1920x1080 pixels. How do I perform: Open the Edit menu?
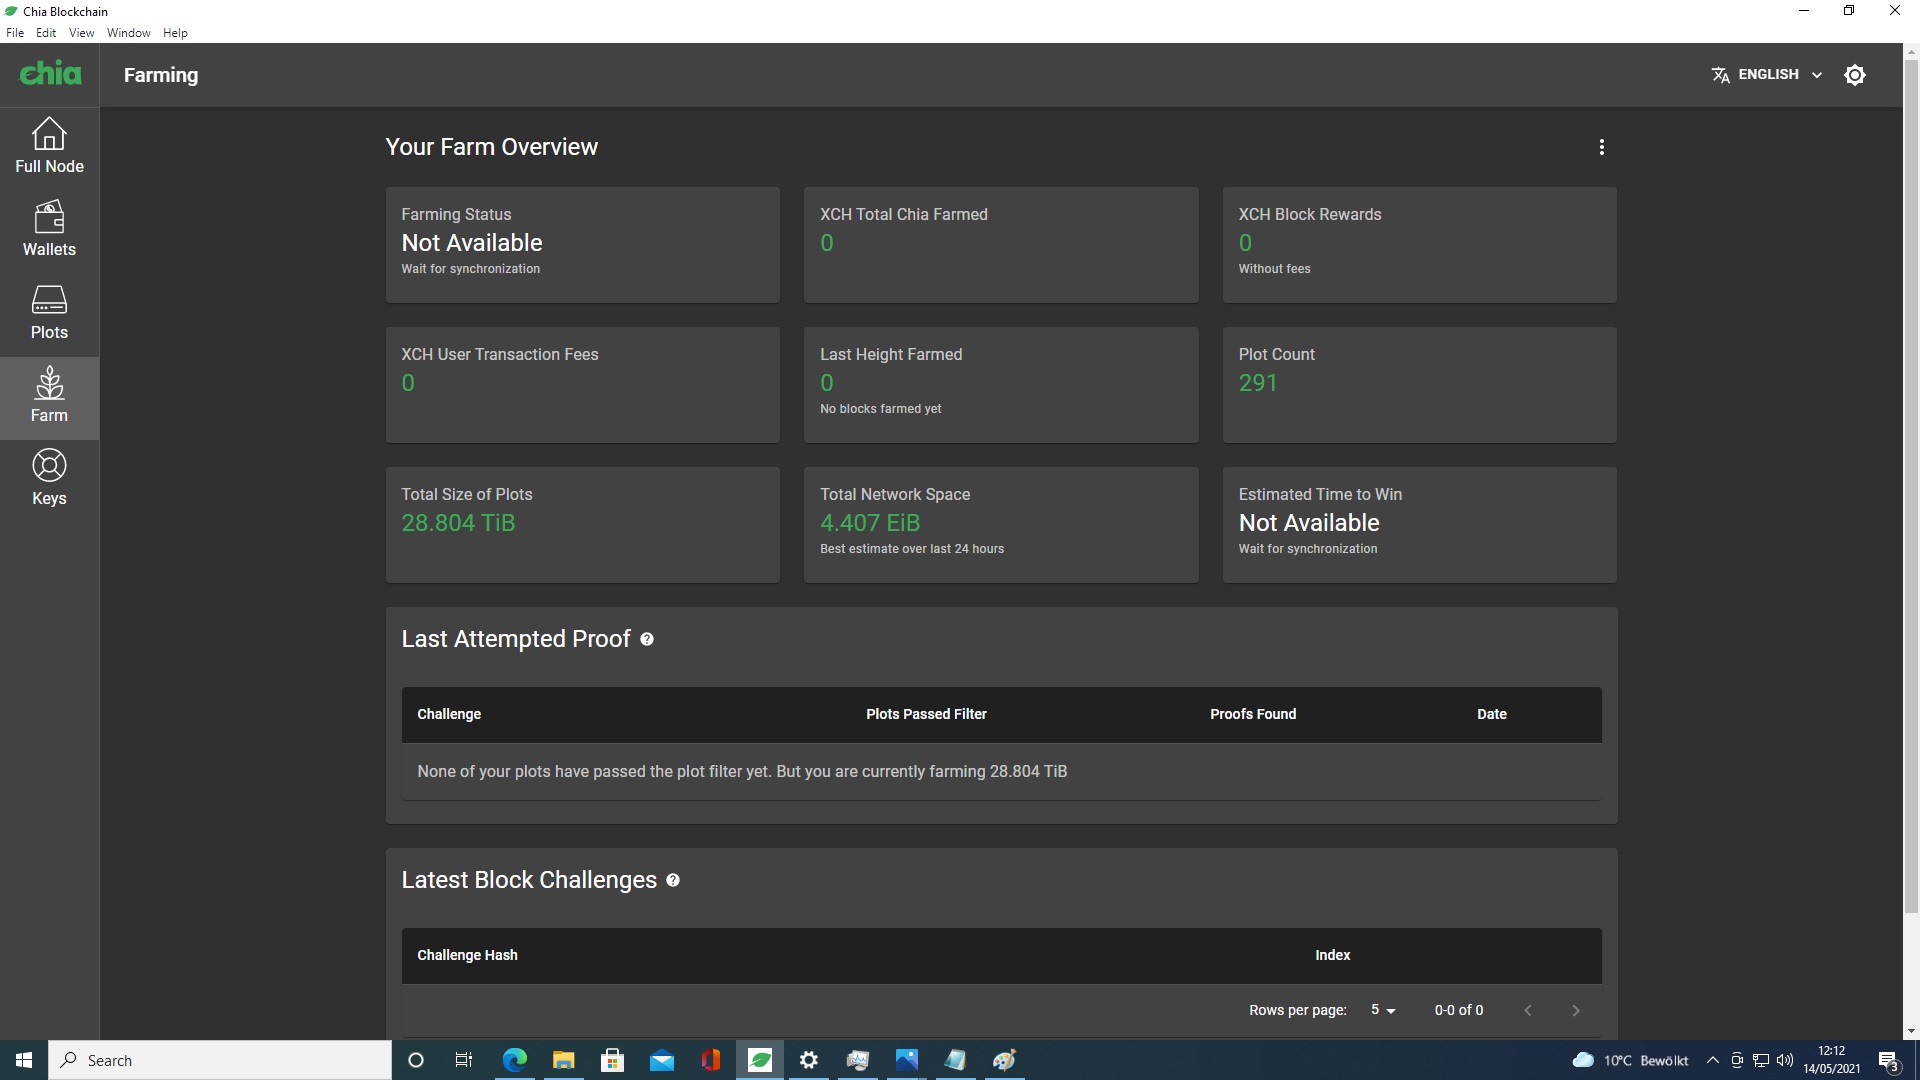[x=46, y=33]
